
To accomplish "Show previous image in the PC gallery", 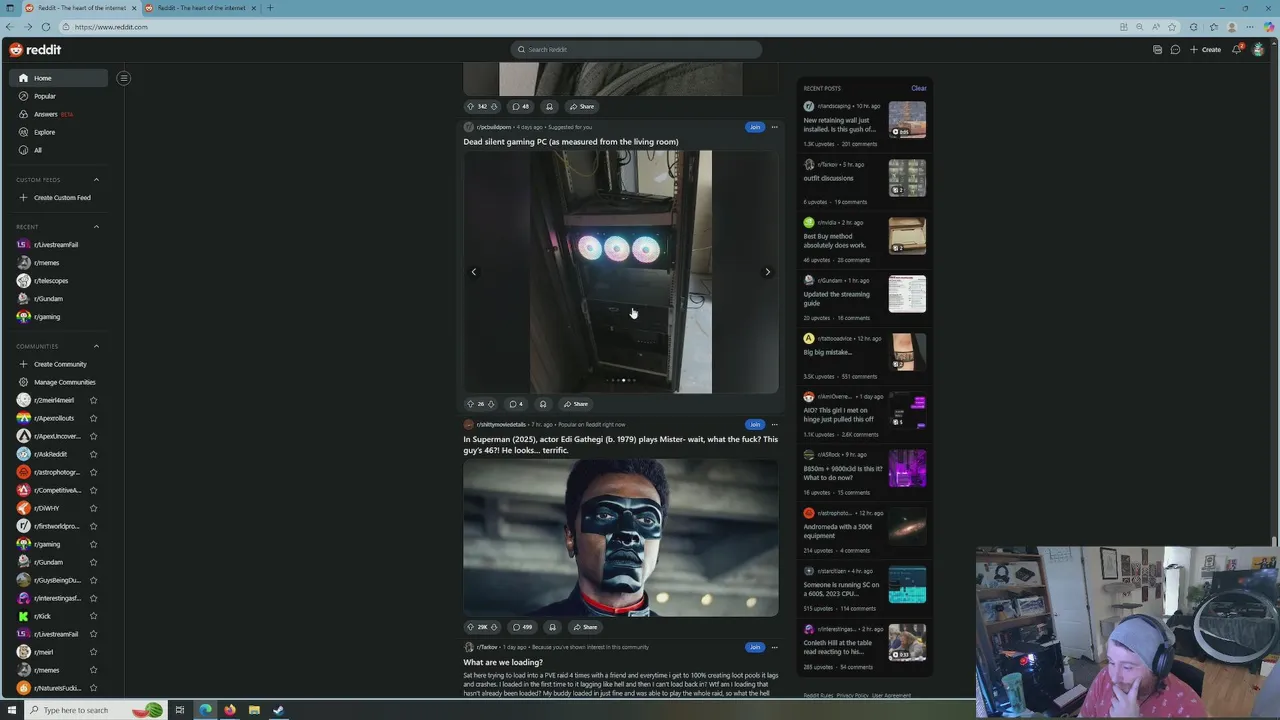I will click(x=474, y=272).
